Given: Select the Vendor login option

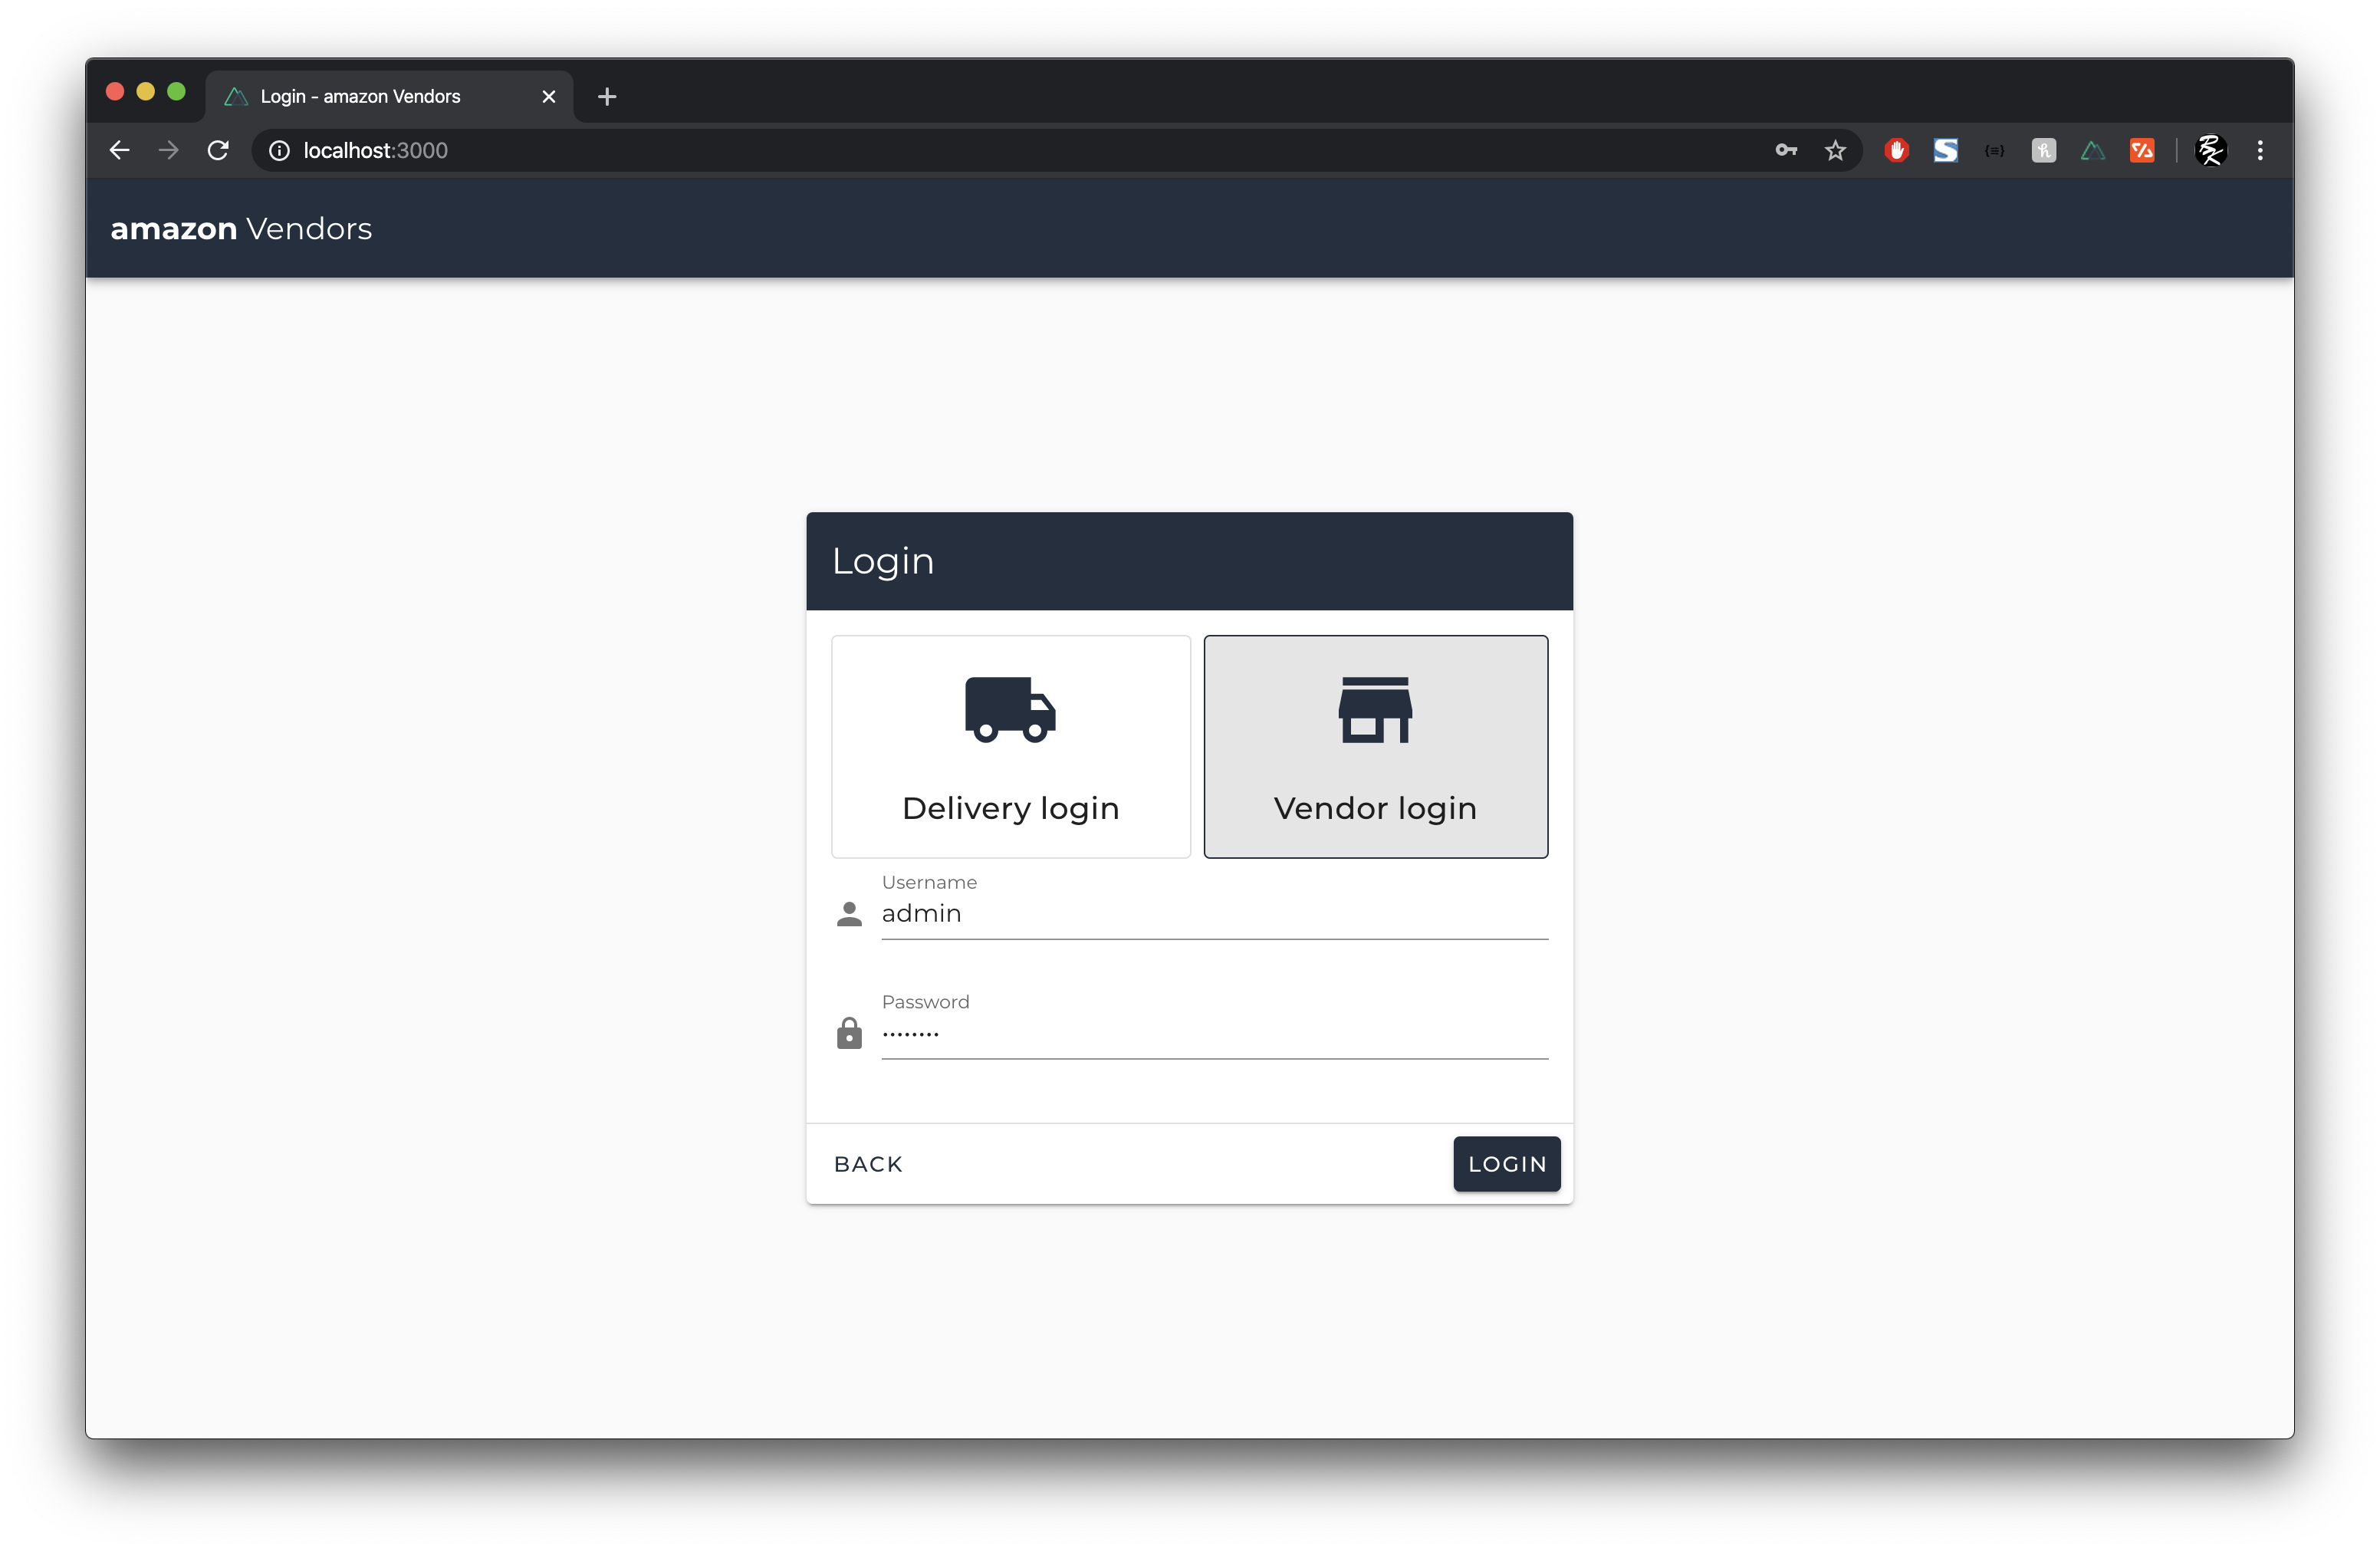Looking at the screenshot, I should 1375,806.
